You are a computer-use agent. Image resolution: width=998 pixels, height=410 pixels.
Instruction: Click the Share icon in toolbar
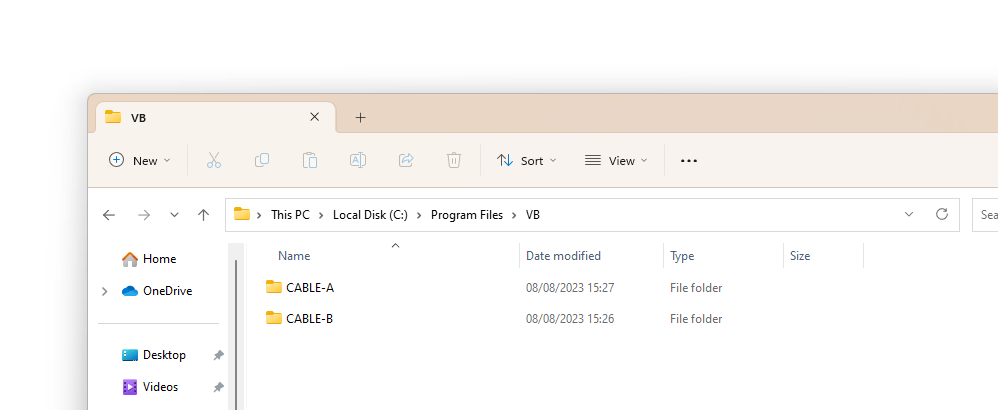pos(406,160)
